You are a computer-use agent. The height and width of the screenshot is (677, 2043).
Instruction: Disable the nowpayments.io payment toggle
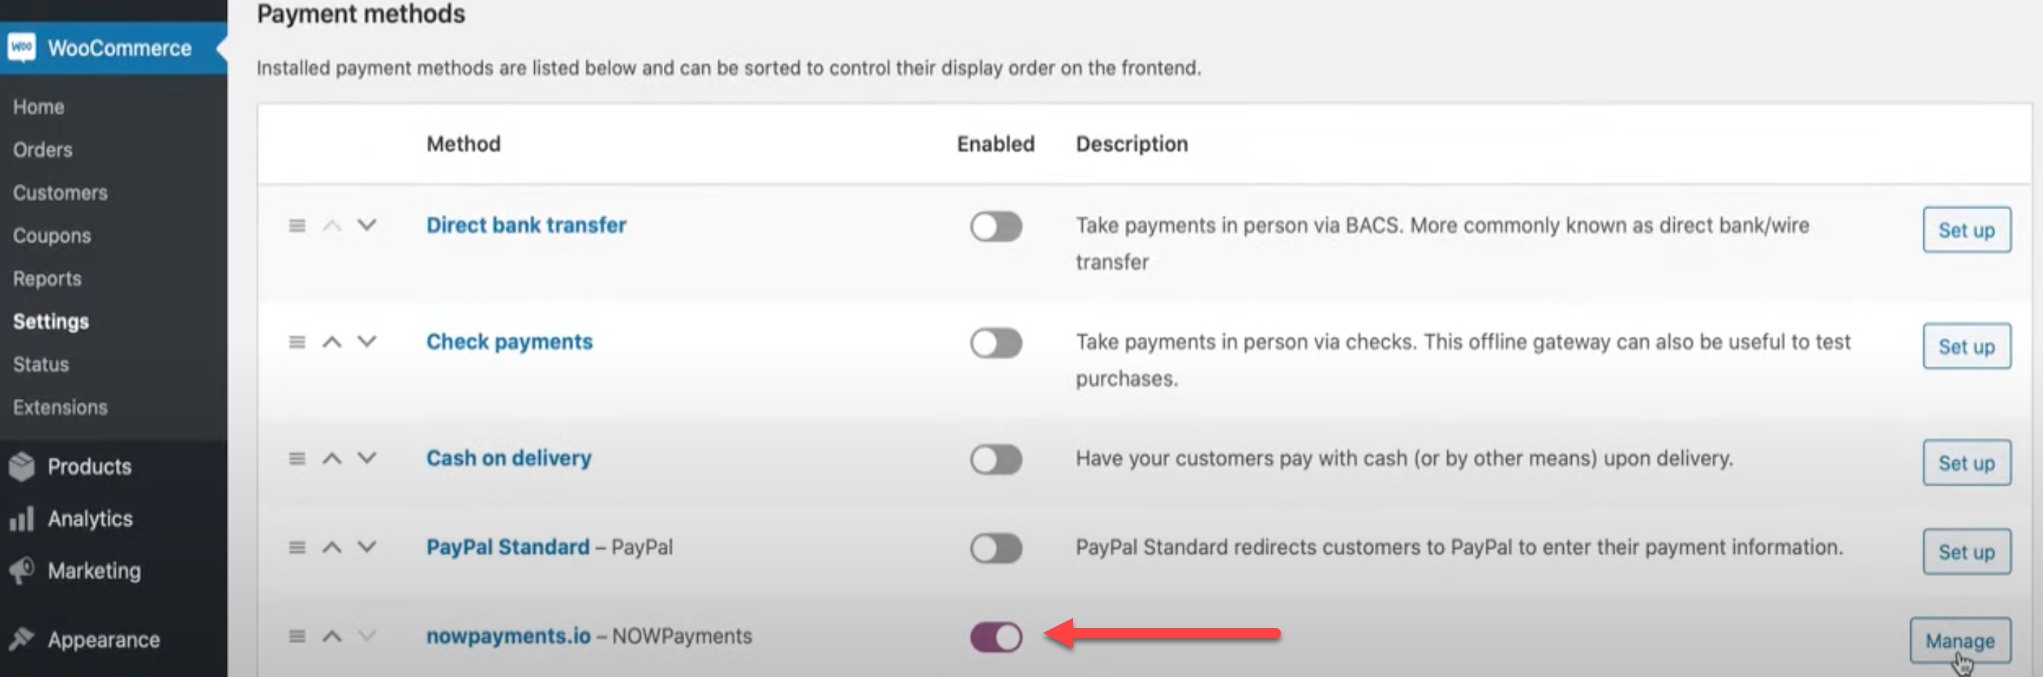click(x=995, y=637)
